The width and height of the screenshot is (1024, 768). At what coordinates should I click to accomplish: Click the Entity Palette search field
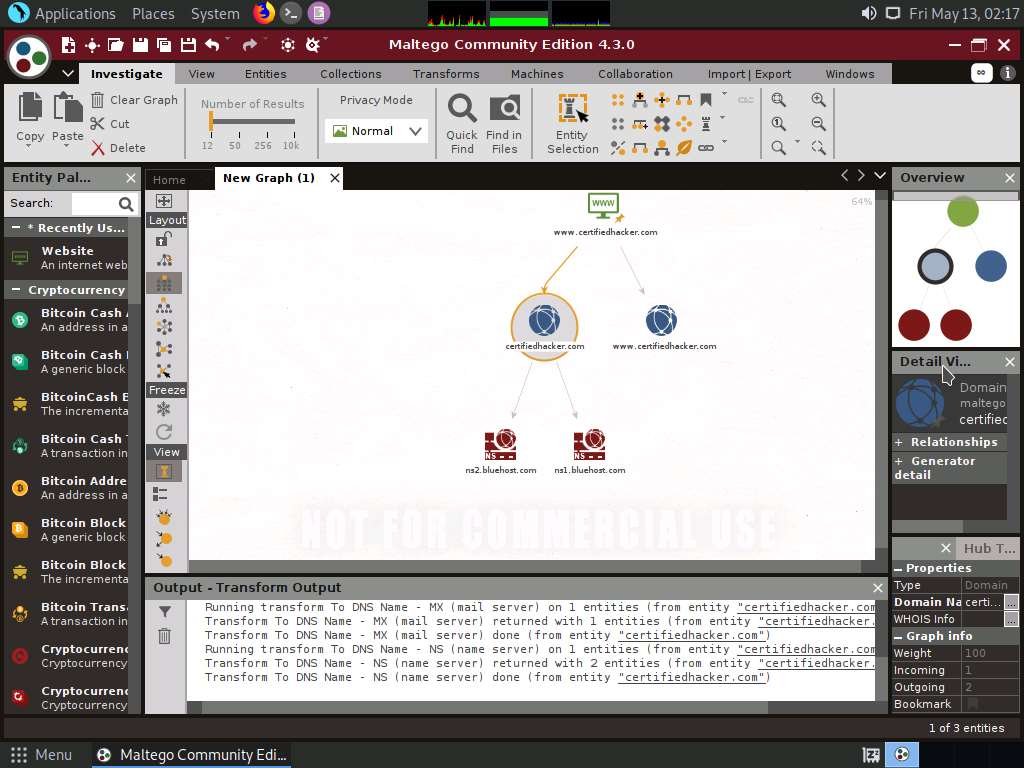coord(95,204)
